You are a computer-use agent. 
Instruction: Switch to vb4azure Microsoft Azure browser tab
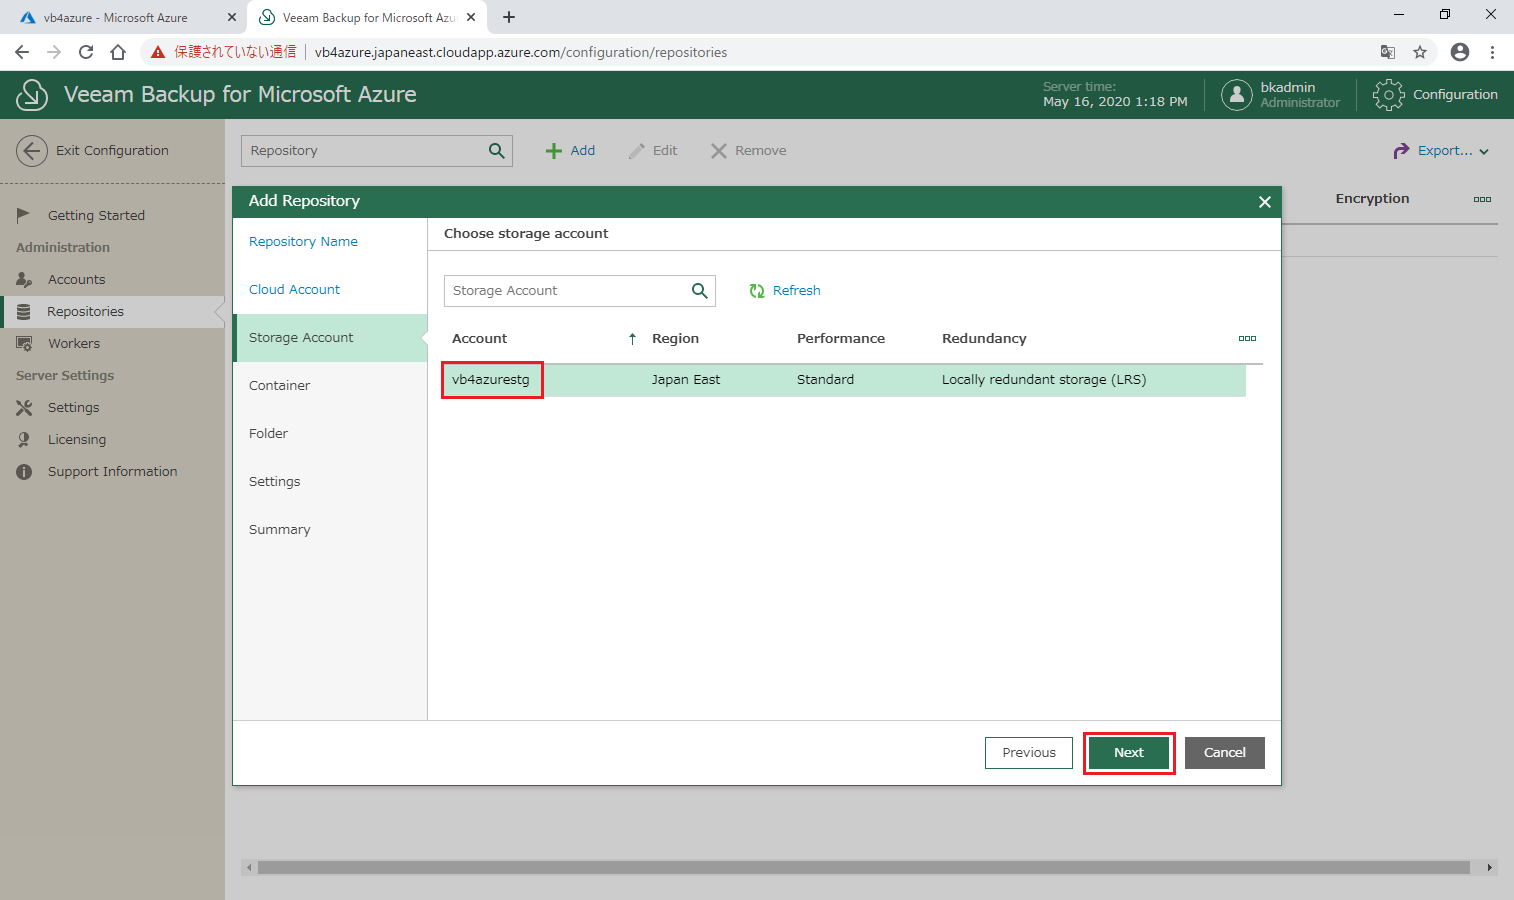pyautogui.click(x=116, y=18)
